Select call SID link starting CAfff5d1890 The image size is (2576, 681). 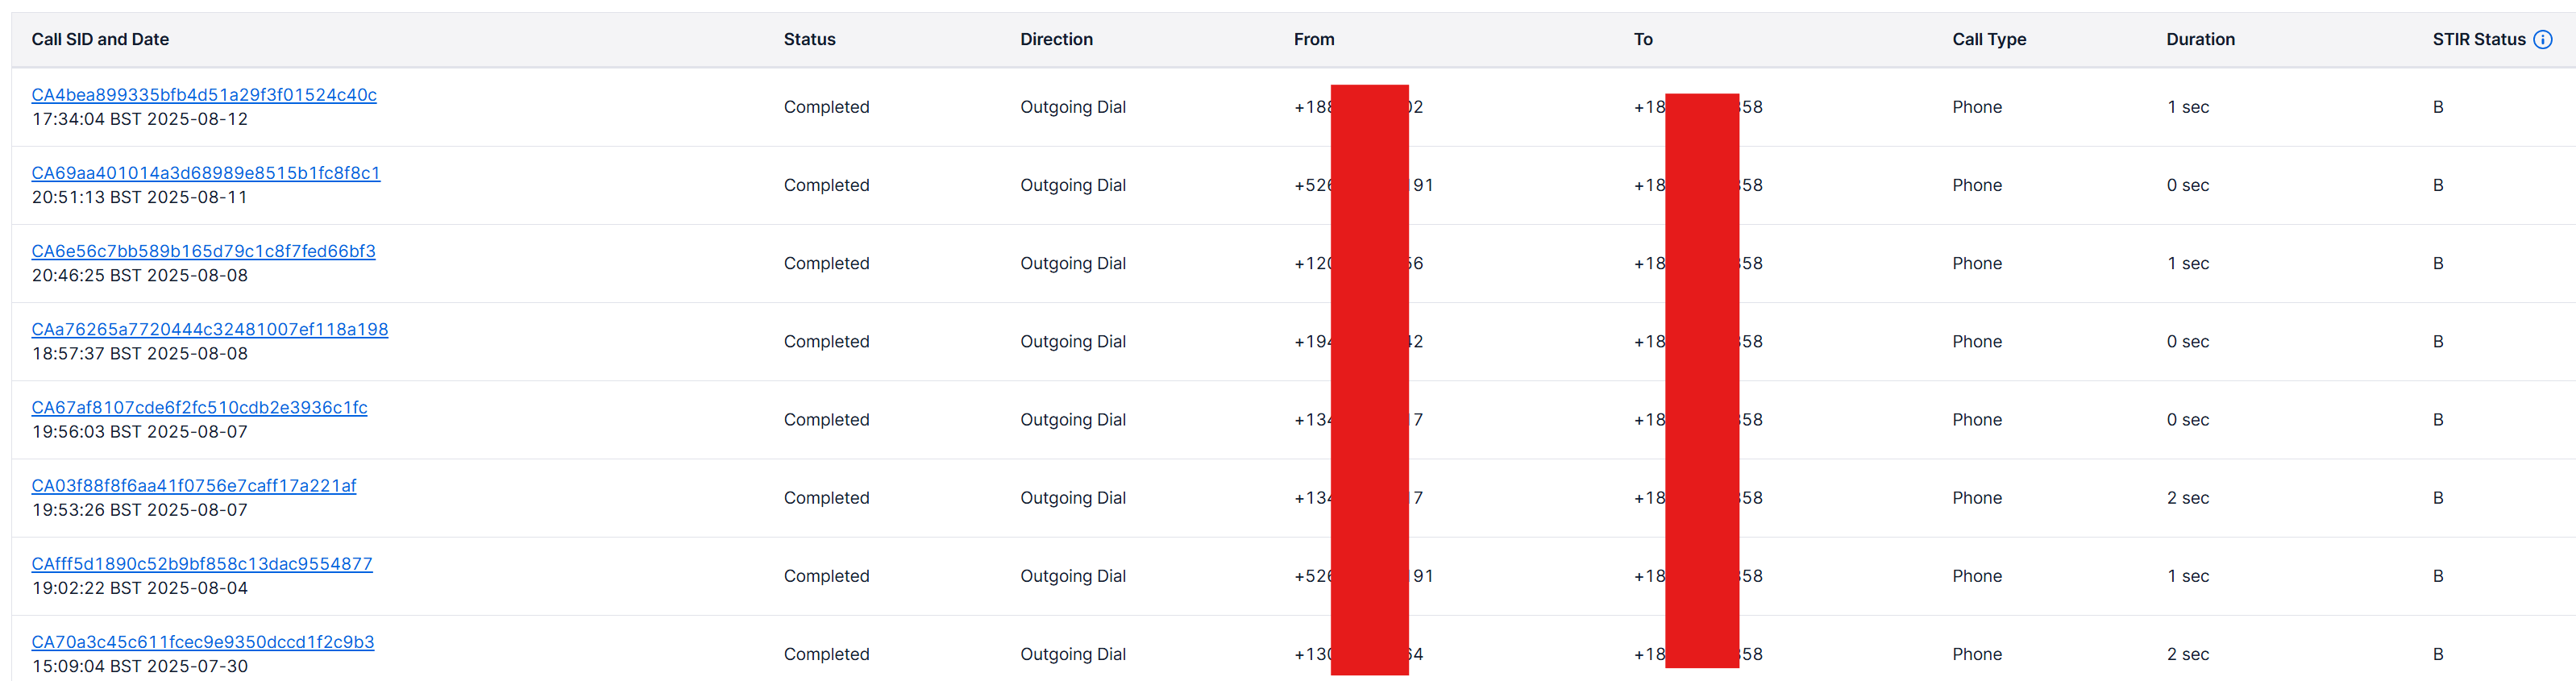click(202, 563)
